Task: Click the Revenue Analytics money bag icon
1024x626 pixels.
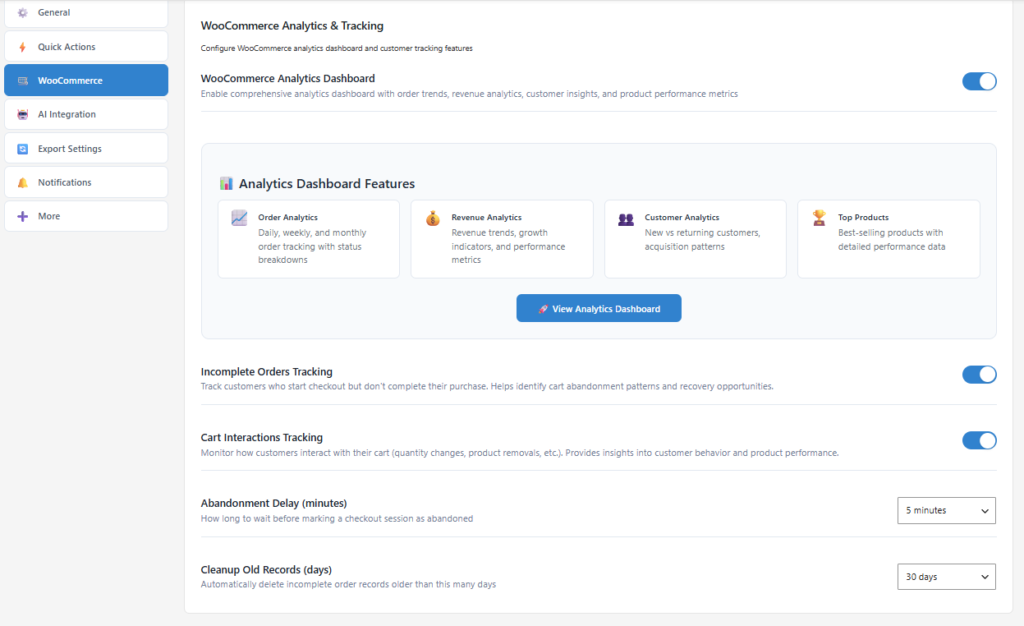Action: 432,218
